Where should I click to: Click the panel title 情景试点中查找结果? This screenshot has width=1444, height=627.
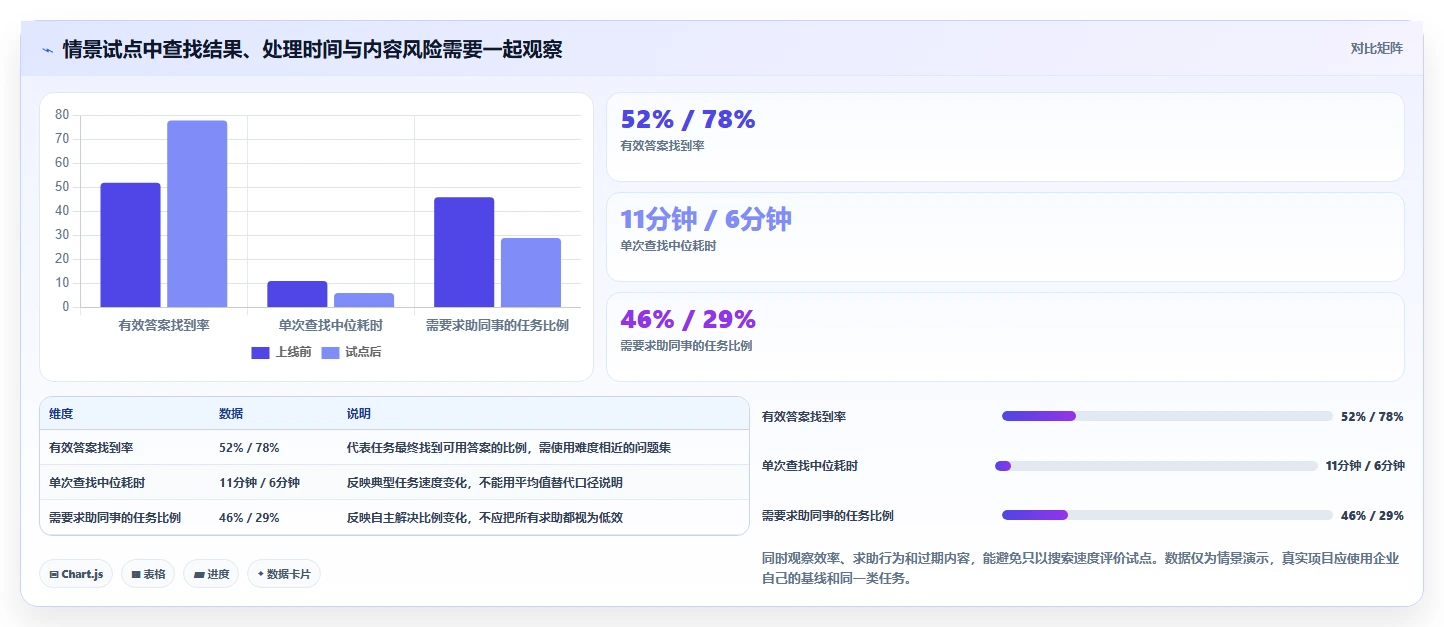click(312, 49)
